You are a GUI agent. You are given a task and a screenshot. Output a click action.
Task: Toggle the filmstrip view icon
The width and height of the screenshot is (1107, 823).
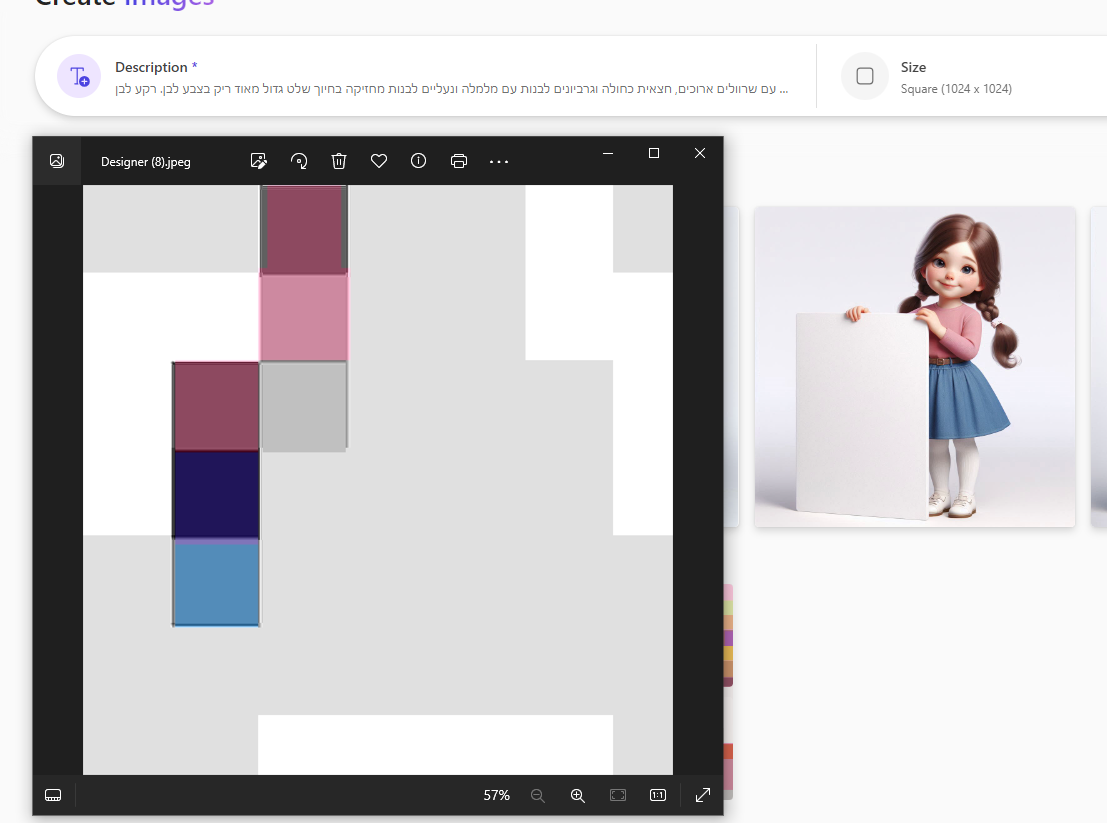[54, 795]
